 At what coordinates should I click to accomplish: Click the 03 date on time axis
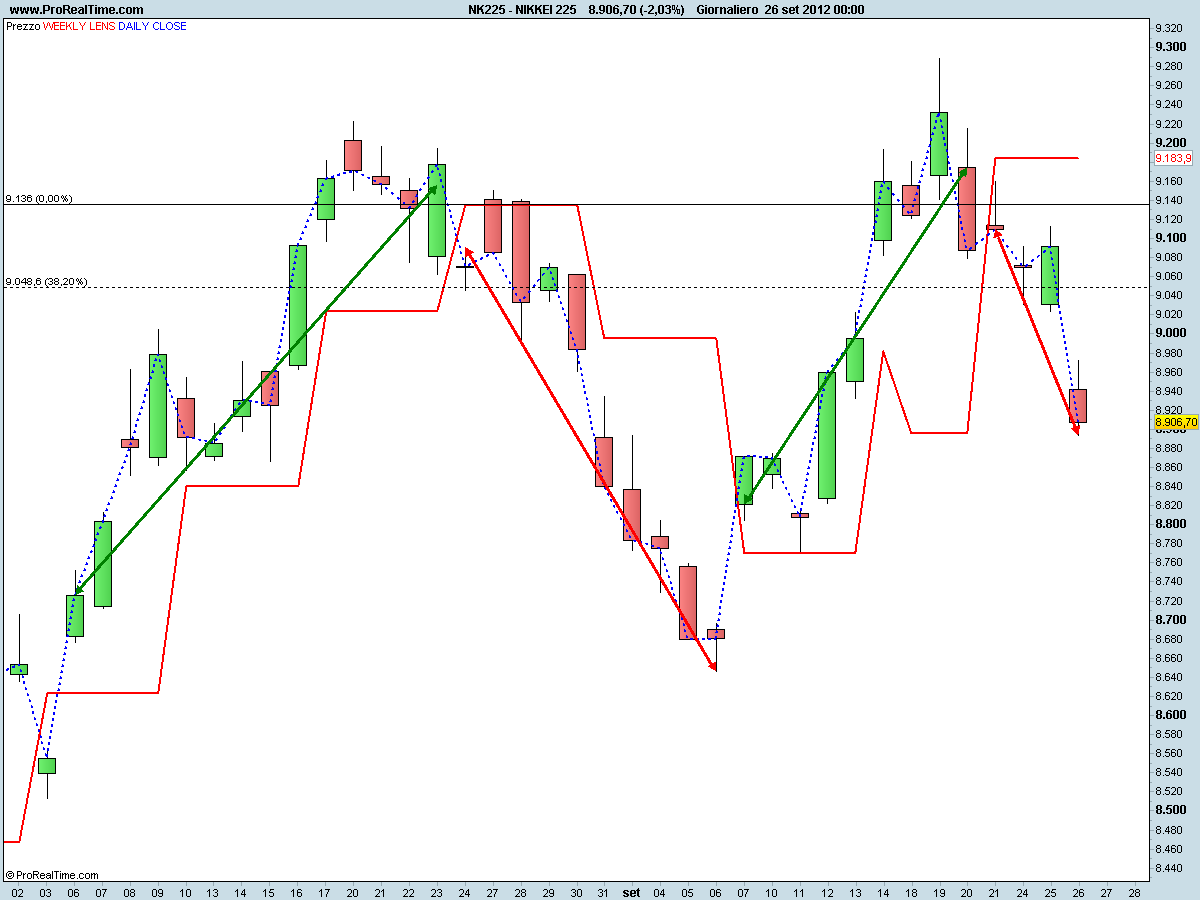(46, 892)
